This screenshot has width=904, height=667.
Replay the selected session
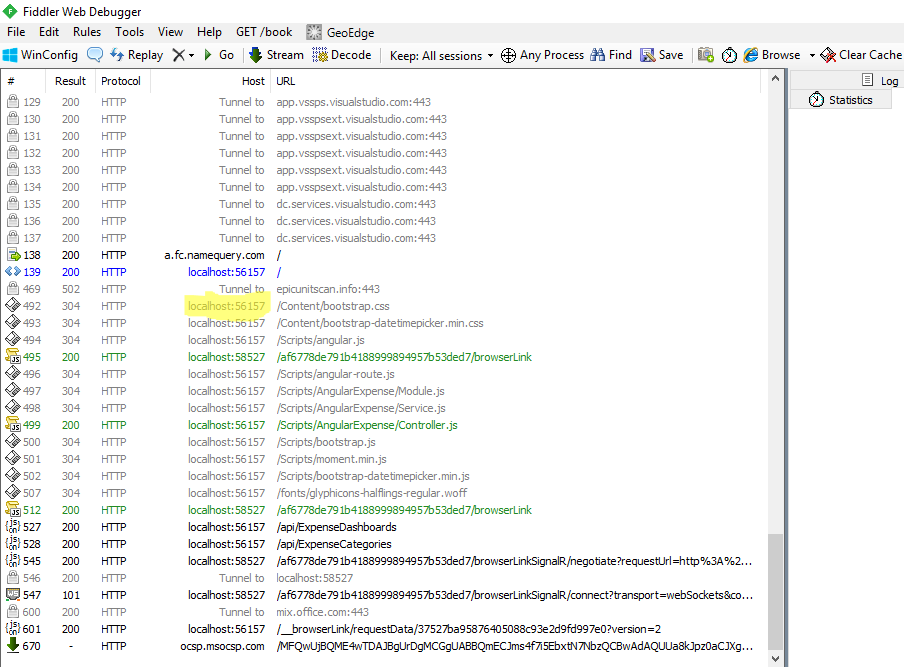(137, 55)
